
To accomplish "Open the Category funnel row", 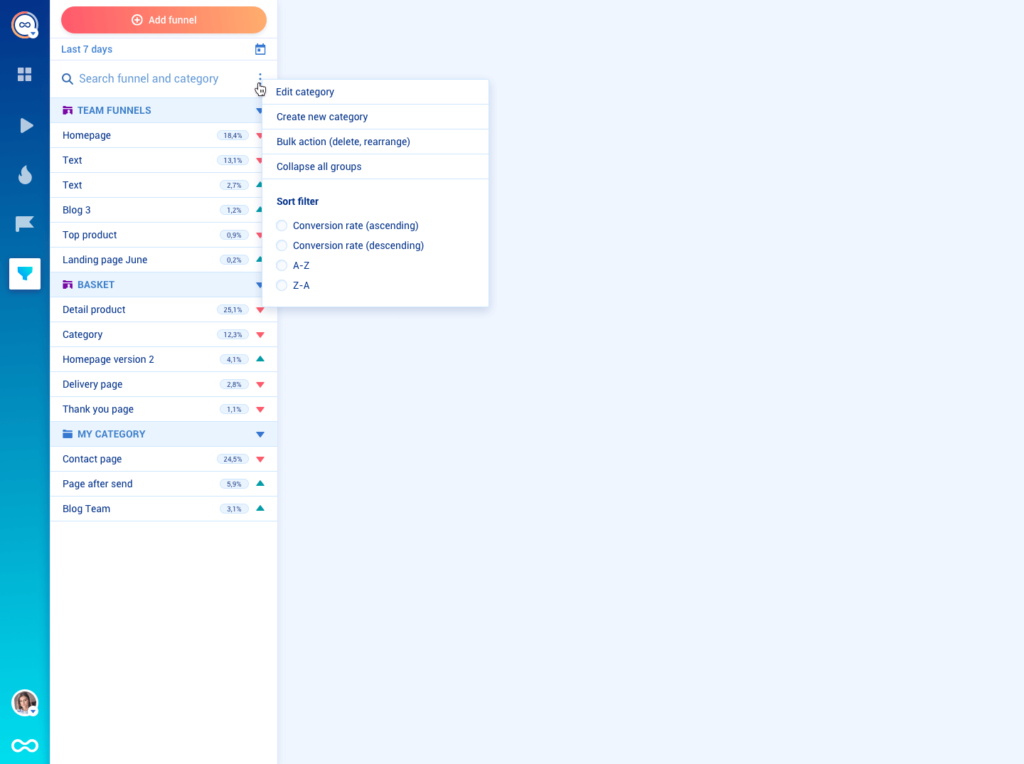I will pyautogui.click(x=163, y=335).
